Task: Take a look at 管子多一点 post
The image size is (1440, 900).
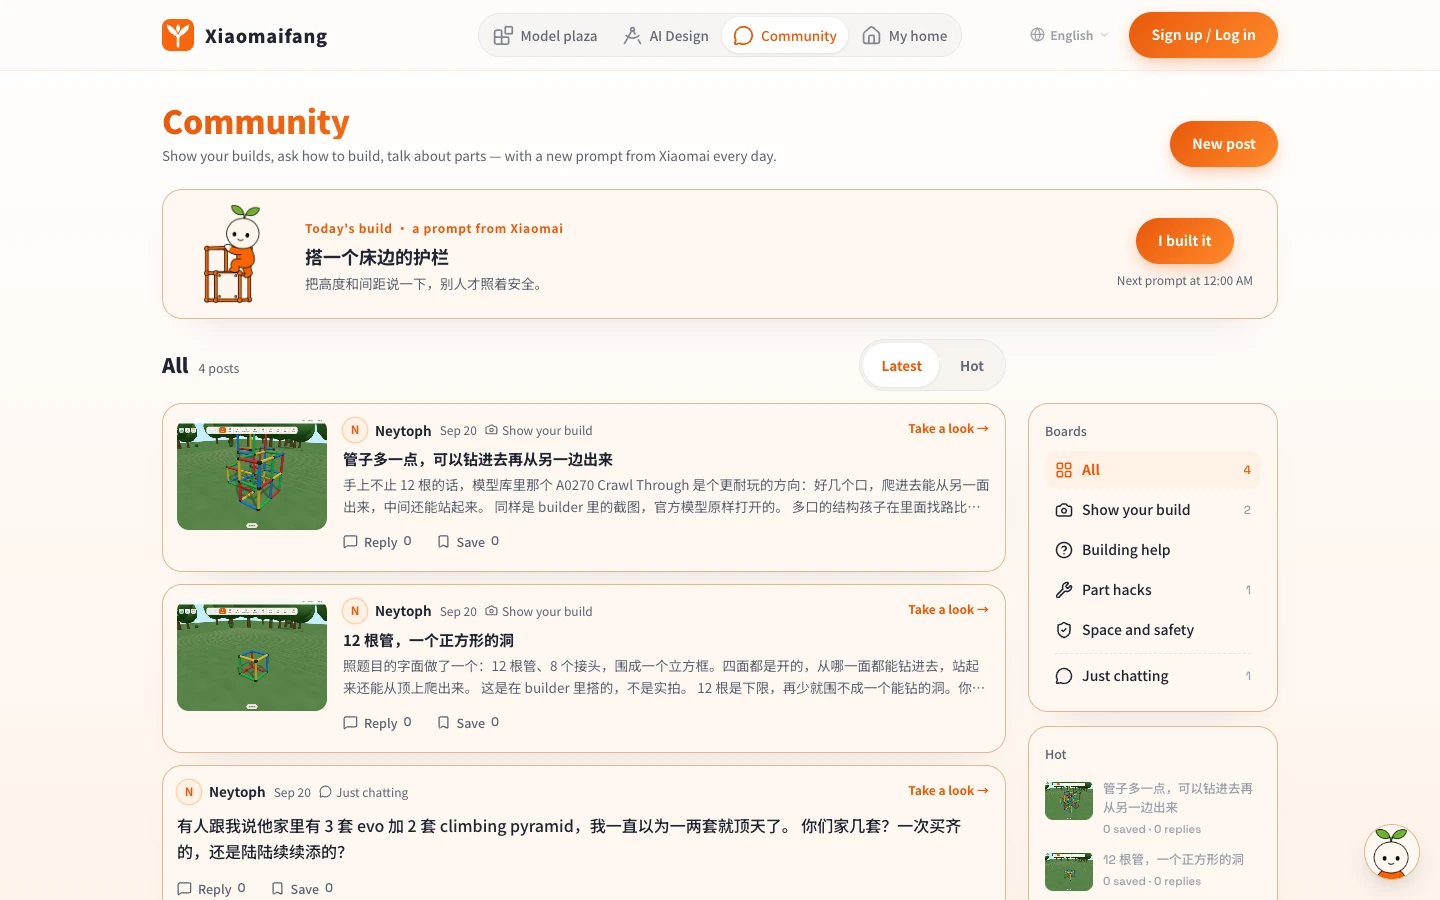Action: [948, 429]
